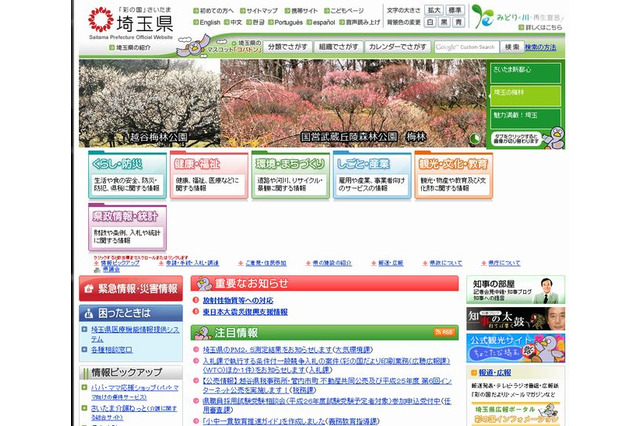Open 観光・文化・教育 category card
The height and width of the screenshot is (426, 640).
pos(453,175)
